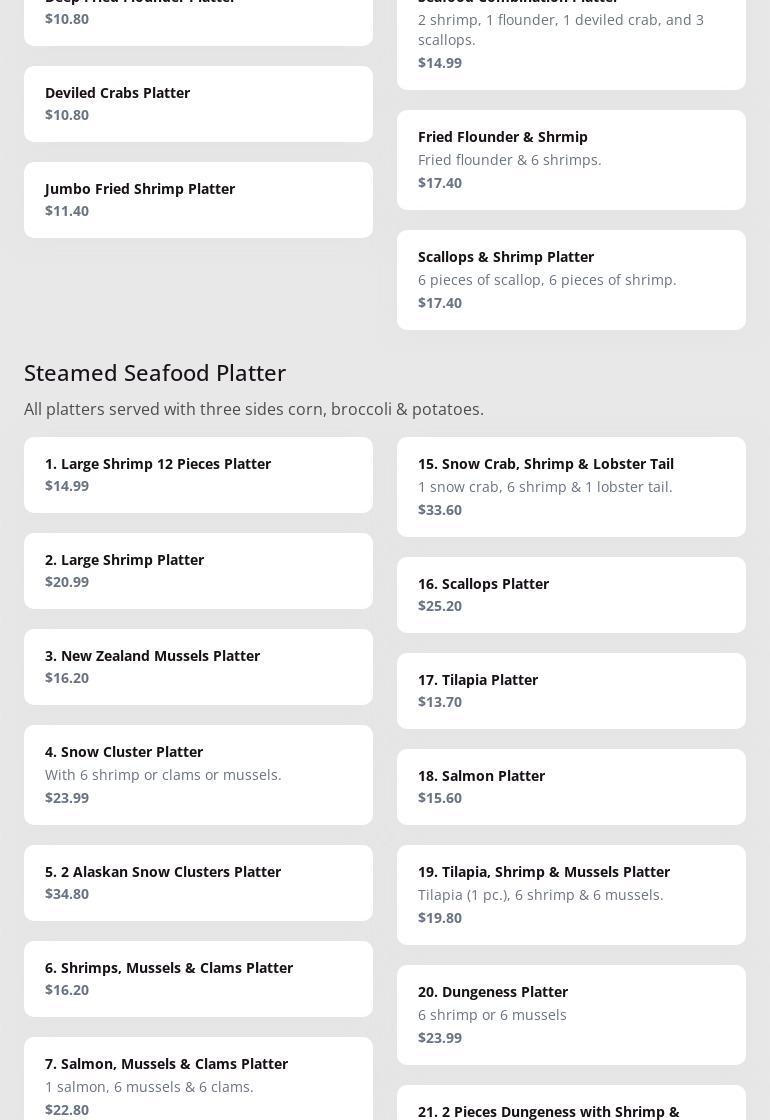The height and width of the screenshot is (1120, 770).
Task: Open 2 Pieces Dungeness with Shrimp item
Action: point(571,1106)
